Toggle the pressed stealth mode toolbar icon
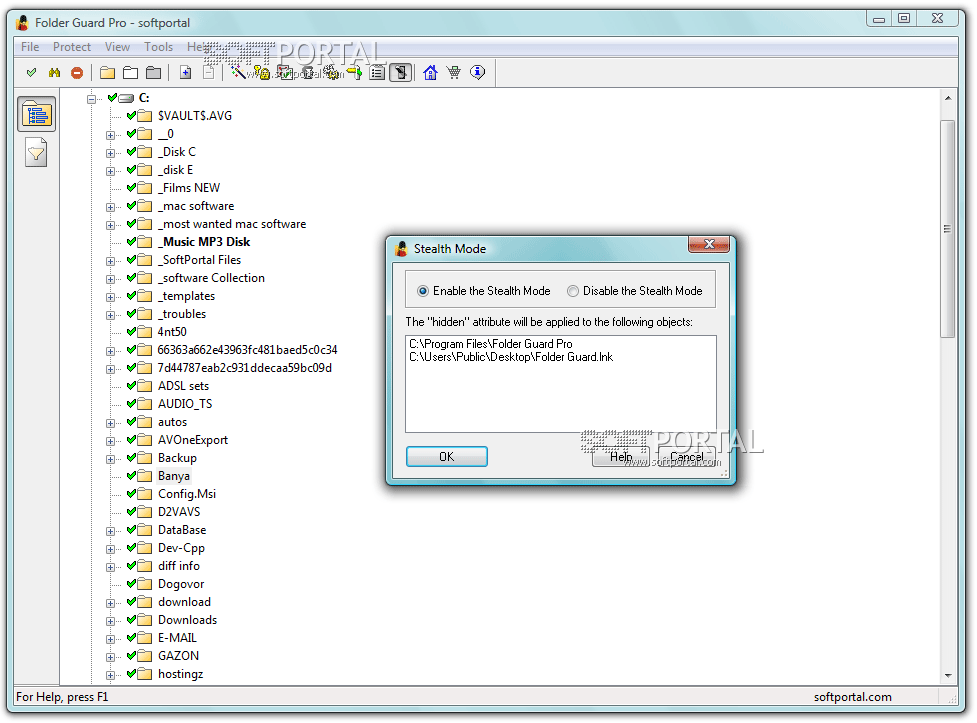 [401, 73]
